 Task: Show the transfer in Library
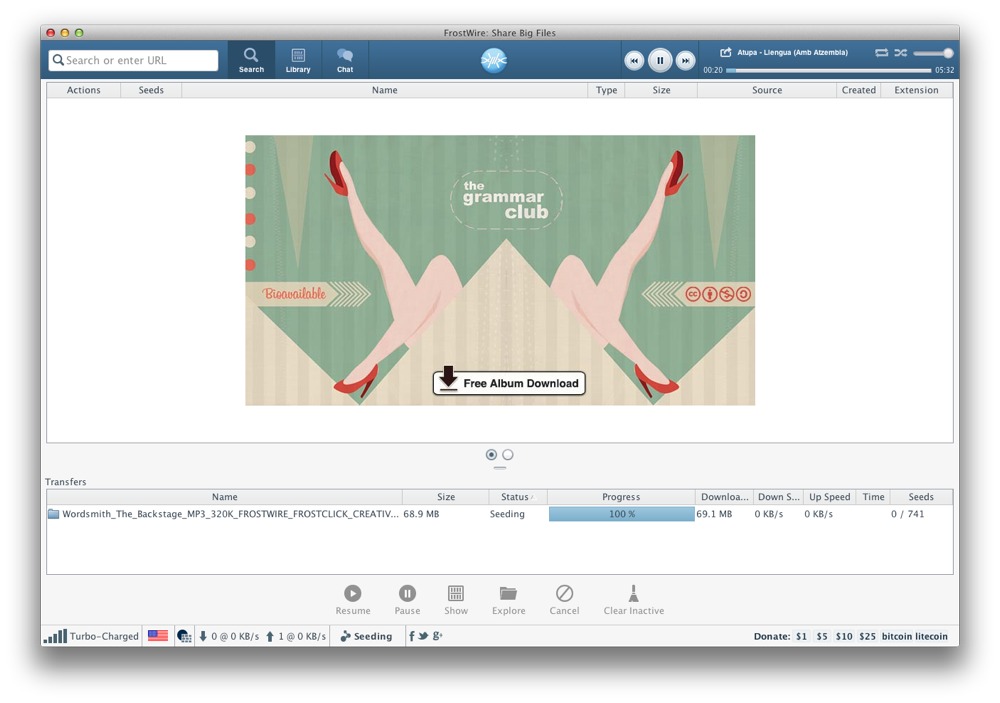456,600
